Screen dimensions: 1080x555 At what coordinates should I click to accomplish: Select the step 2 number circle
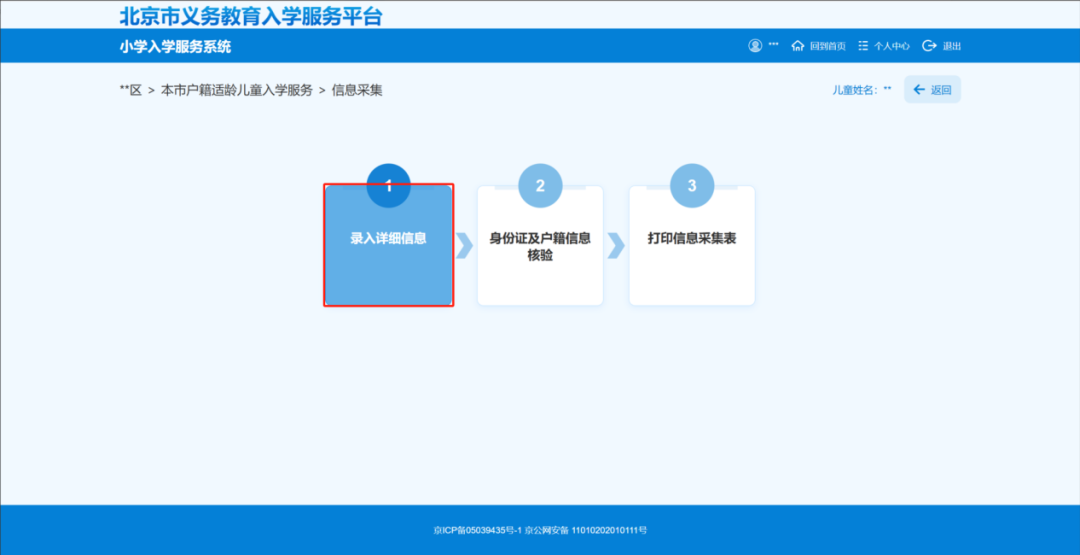click(x=540, y=185)
